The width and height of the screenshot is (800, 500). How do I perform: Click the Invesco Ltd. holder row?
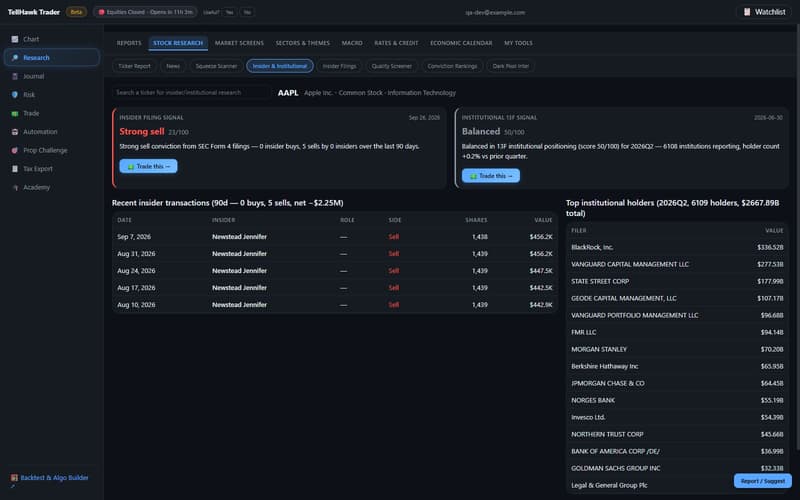tap(677, 417)
